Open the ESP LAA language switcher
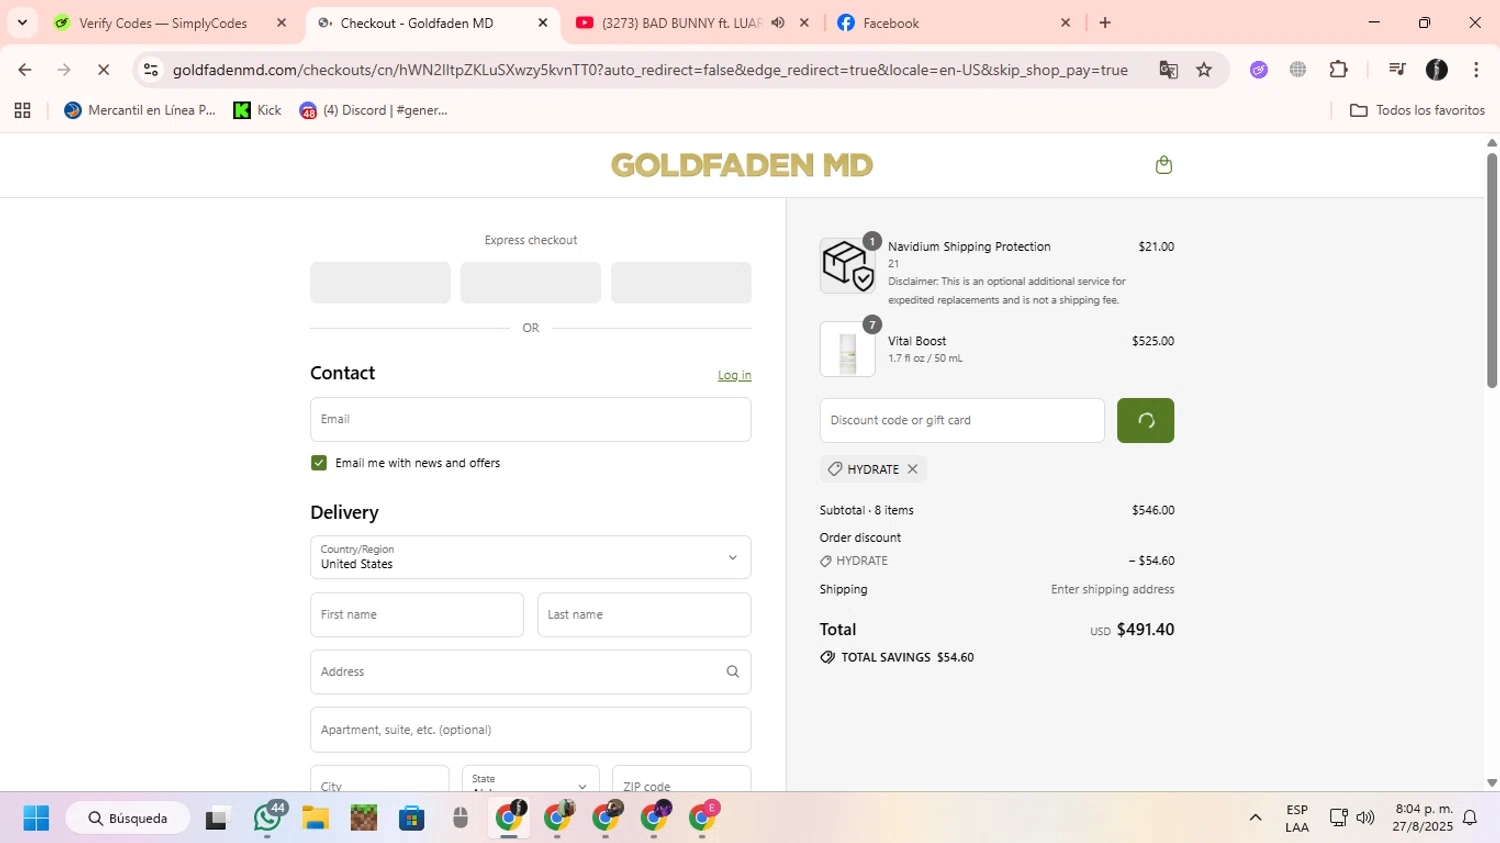 [x=1297, y=818]
